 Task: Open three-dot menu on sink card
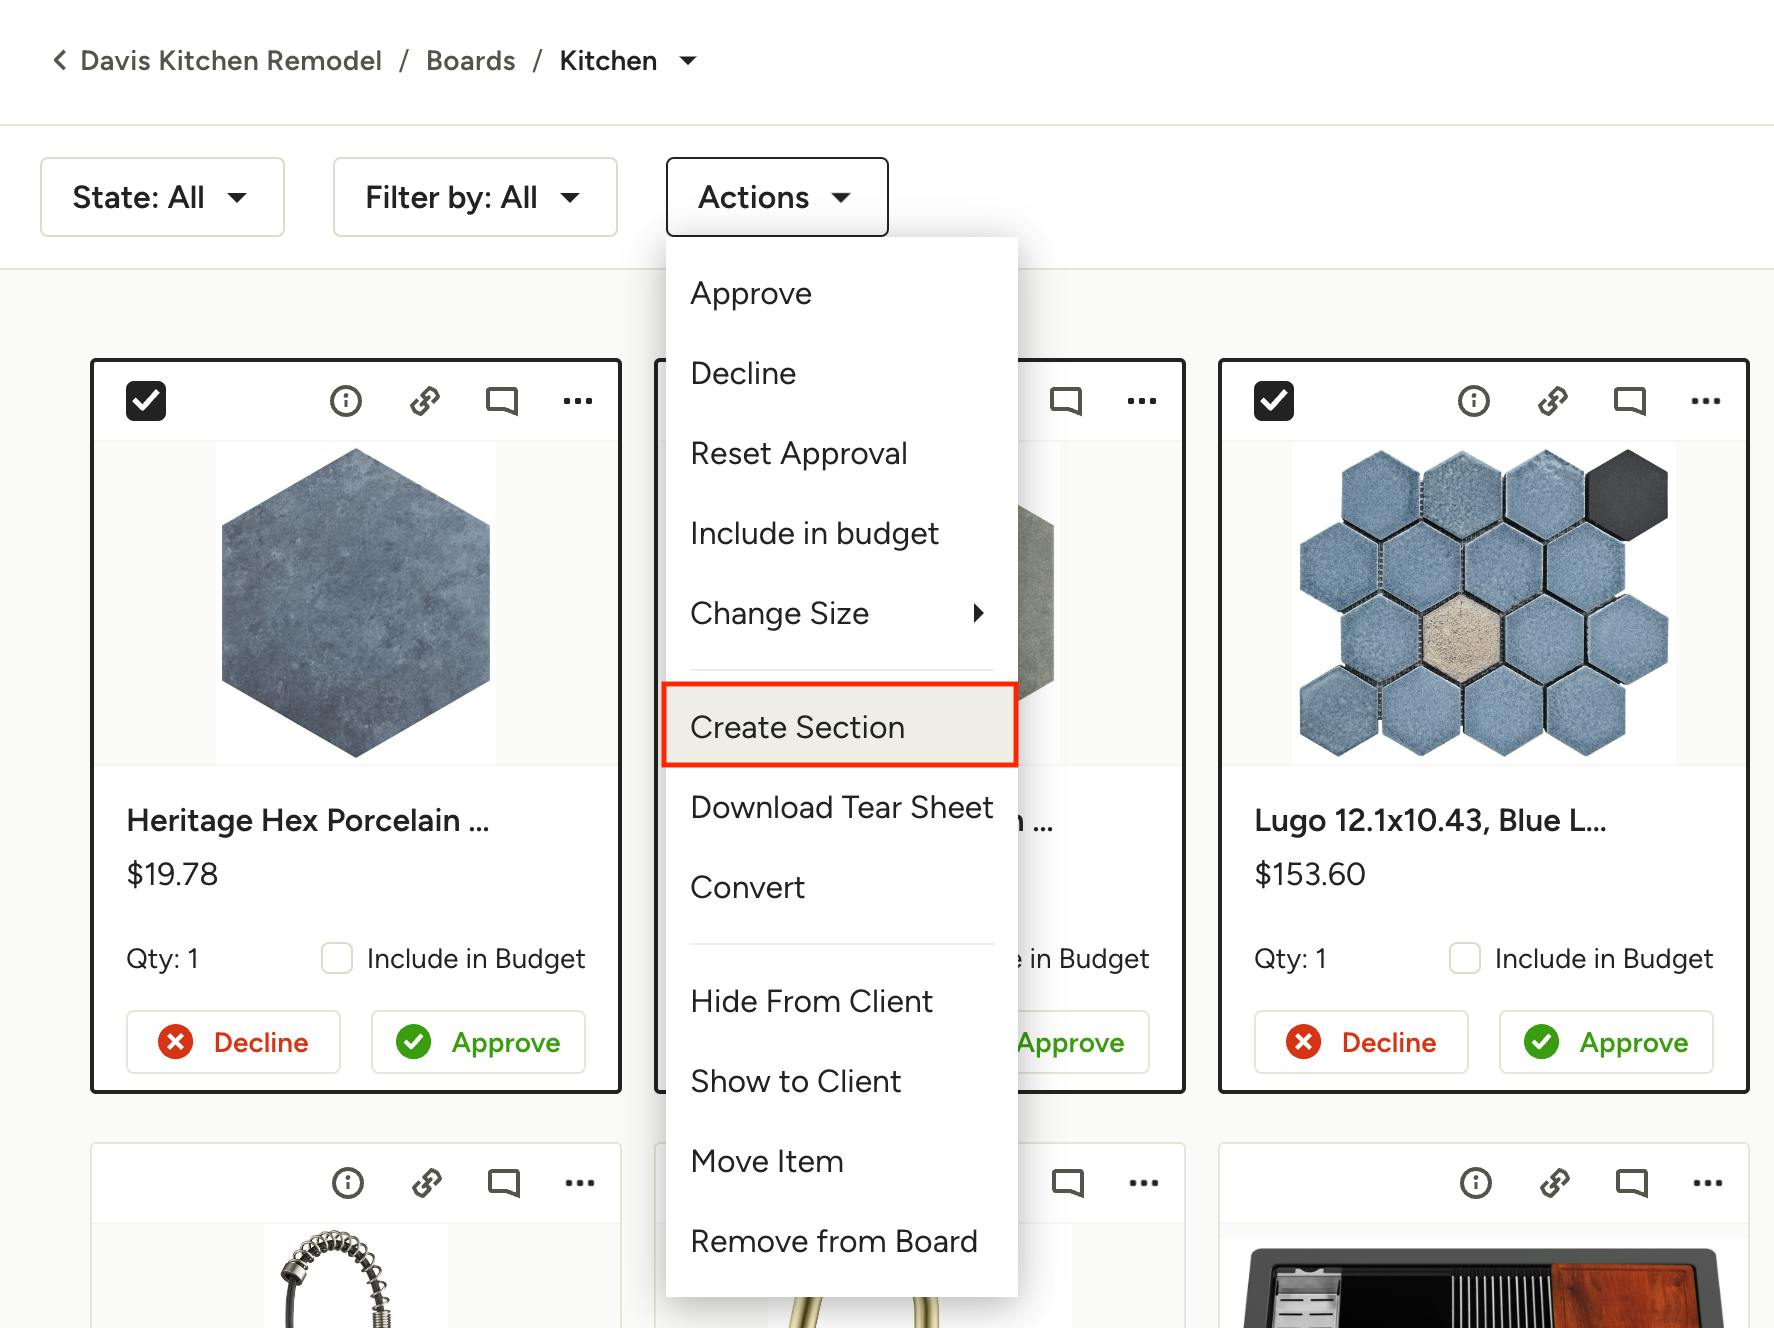(1708, 1183)
